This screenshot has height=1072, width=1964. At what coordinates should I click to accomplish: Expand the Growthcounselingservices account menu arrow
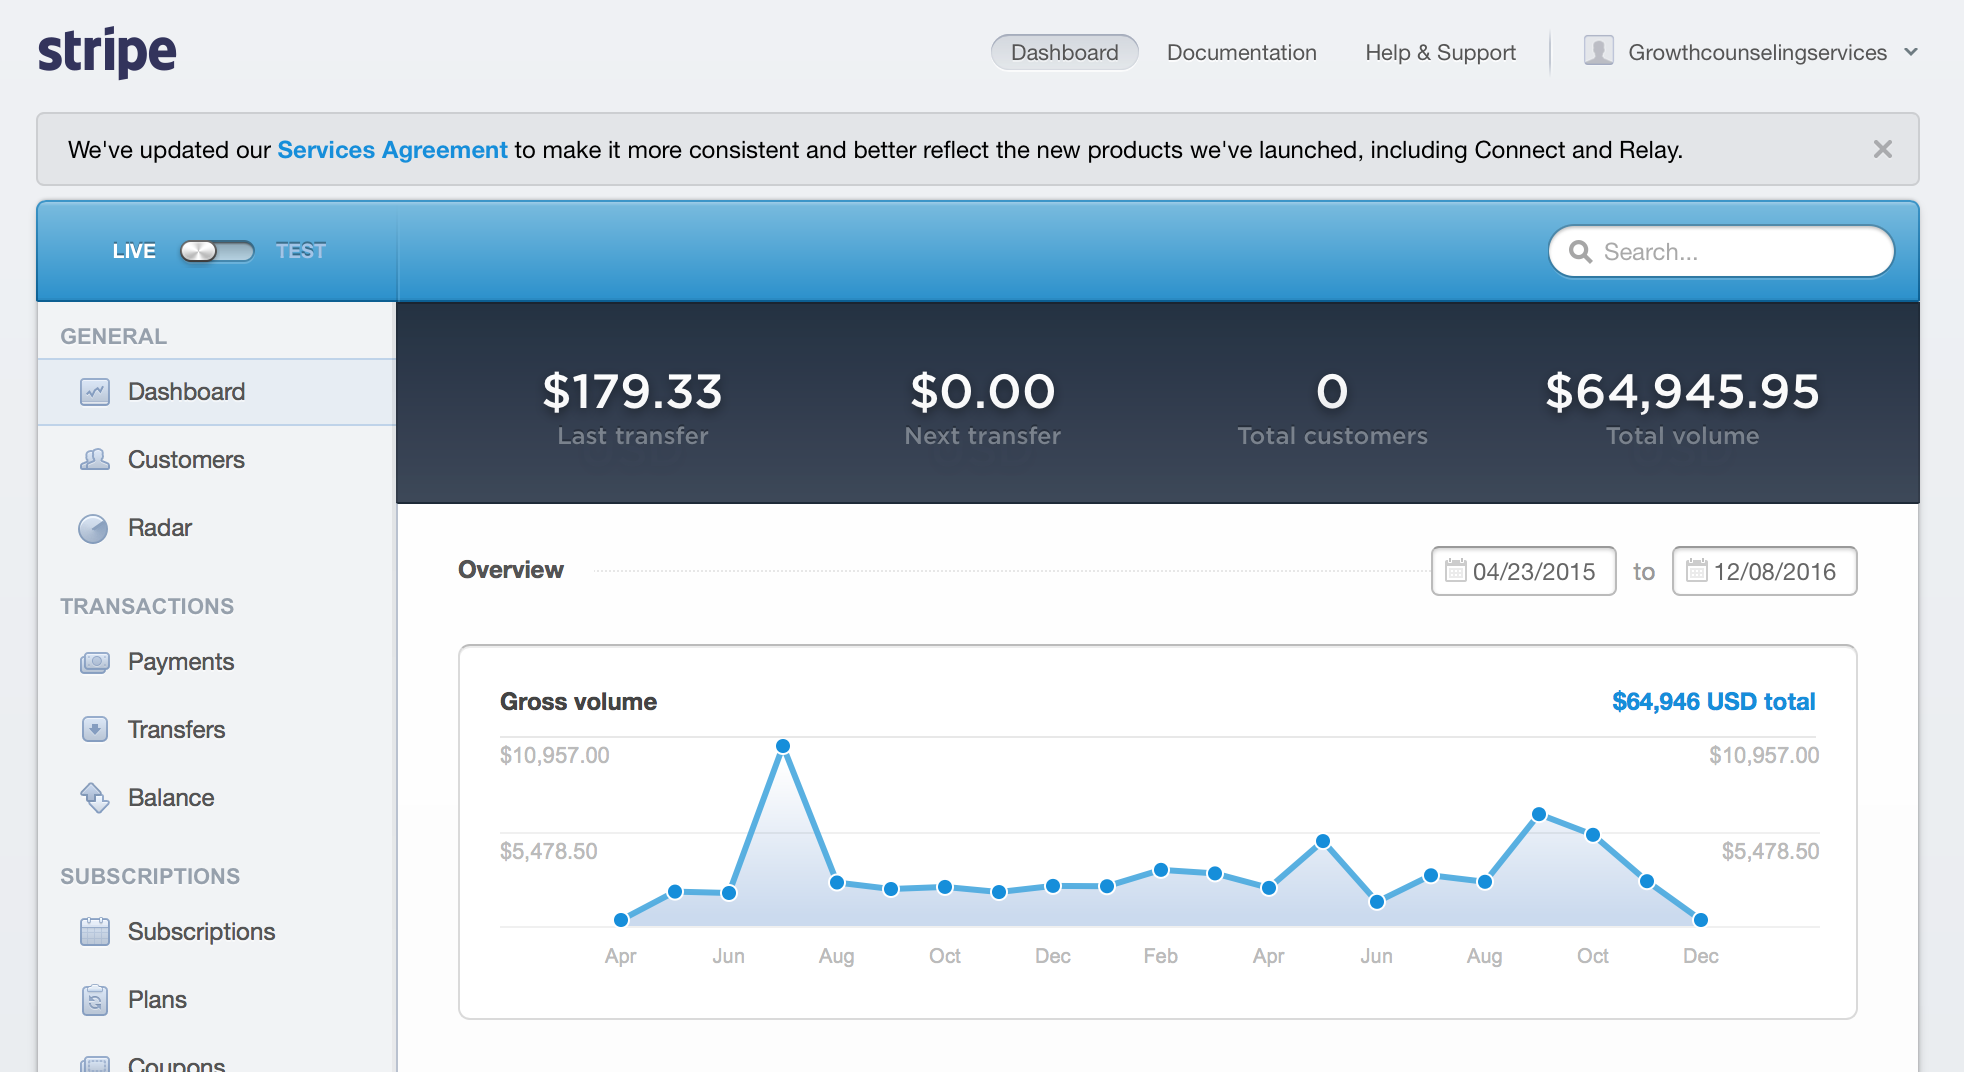coord(1911,52)
